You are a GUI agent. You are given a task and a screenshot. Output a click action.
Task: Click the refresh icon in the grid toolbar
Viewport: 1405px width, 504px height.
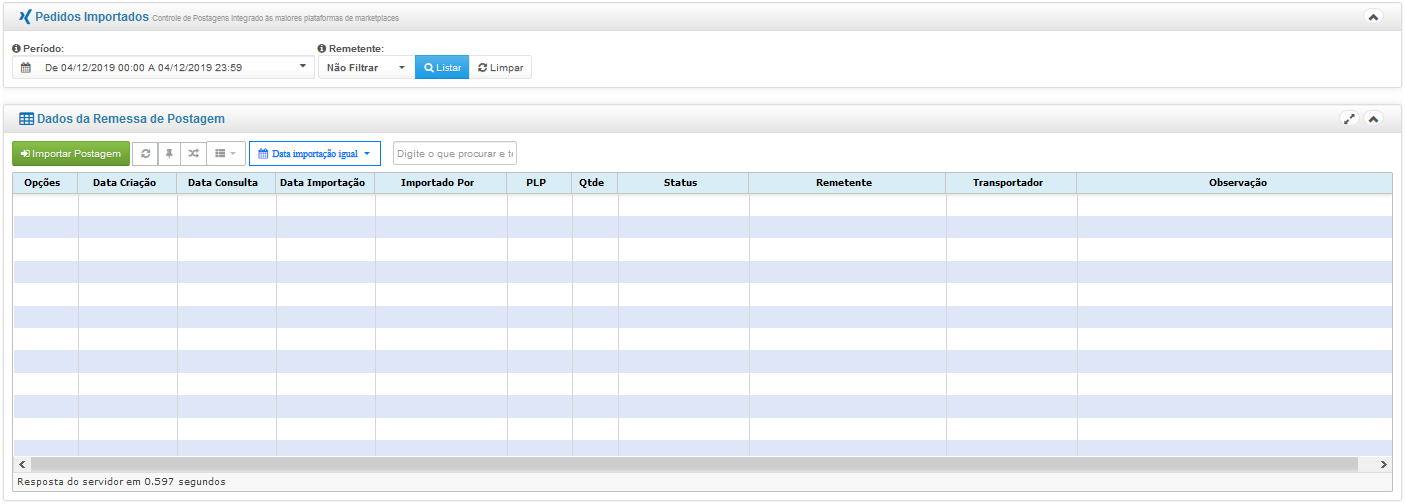coord(145,154)
